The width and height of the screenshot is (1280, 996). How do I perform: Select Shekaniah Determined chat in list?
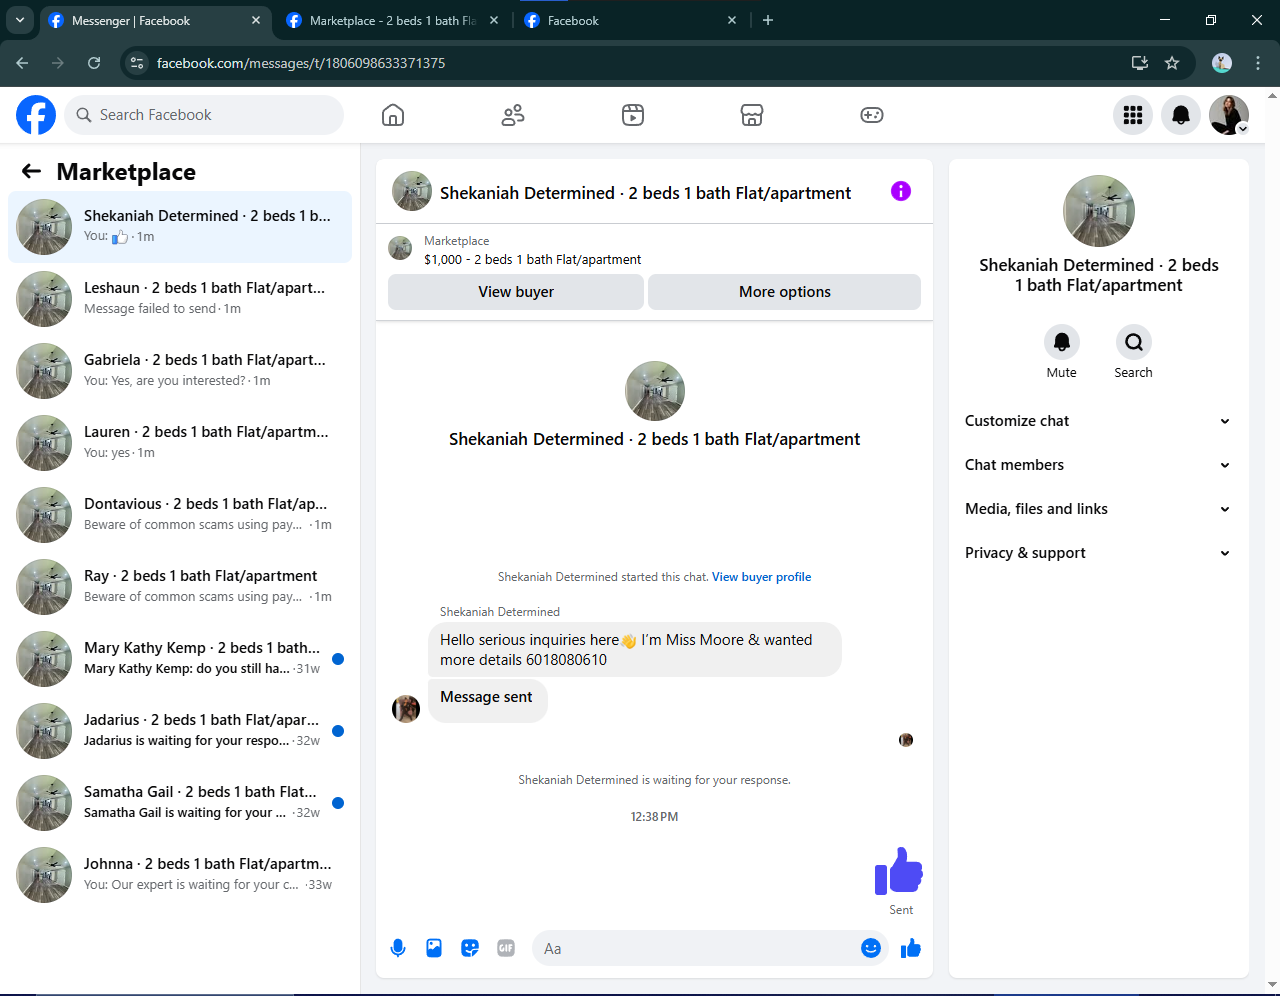(180, 227)
